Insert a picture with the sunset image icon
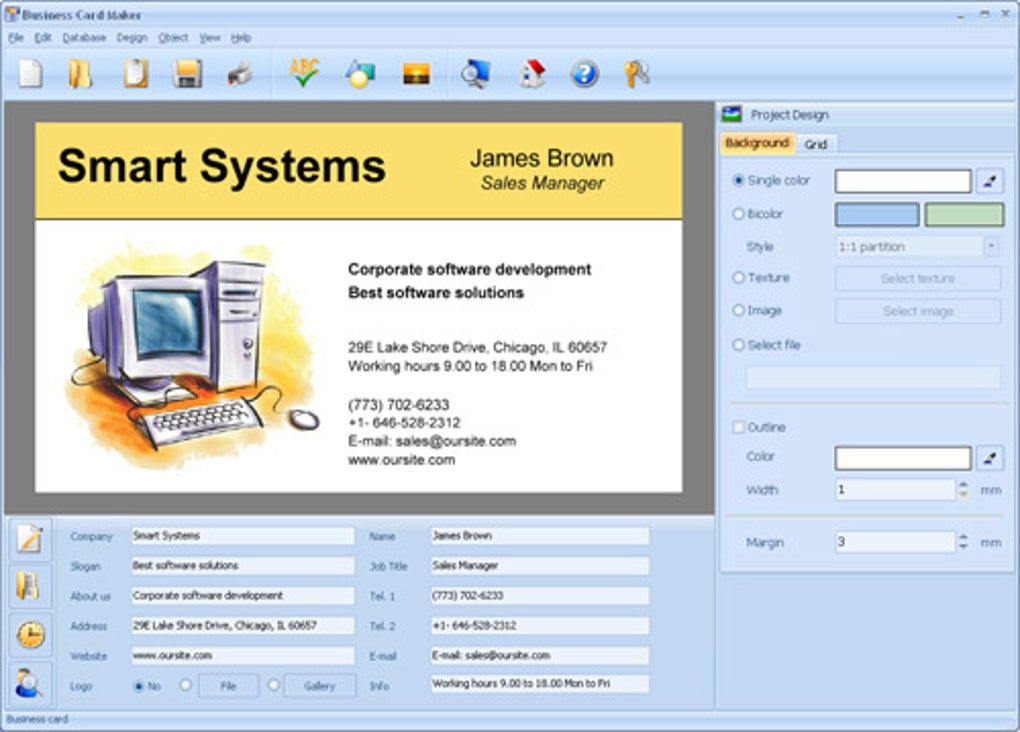The width and height of the screenshot is (1020, 732). 416,74
